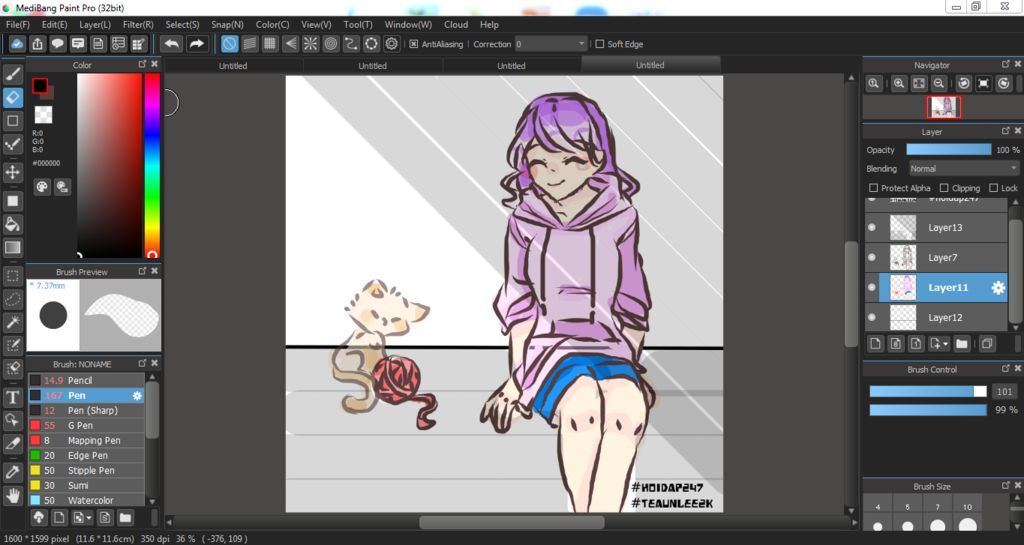
Task: Select the G Pen brush
Action: (86, 426)
